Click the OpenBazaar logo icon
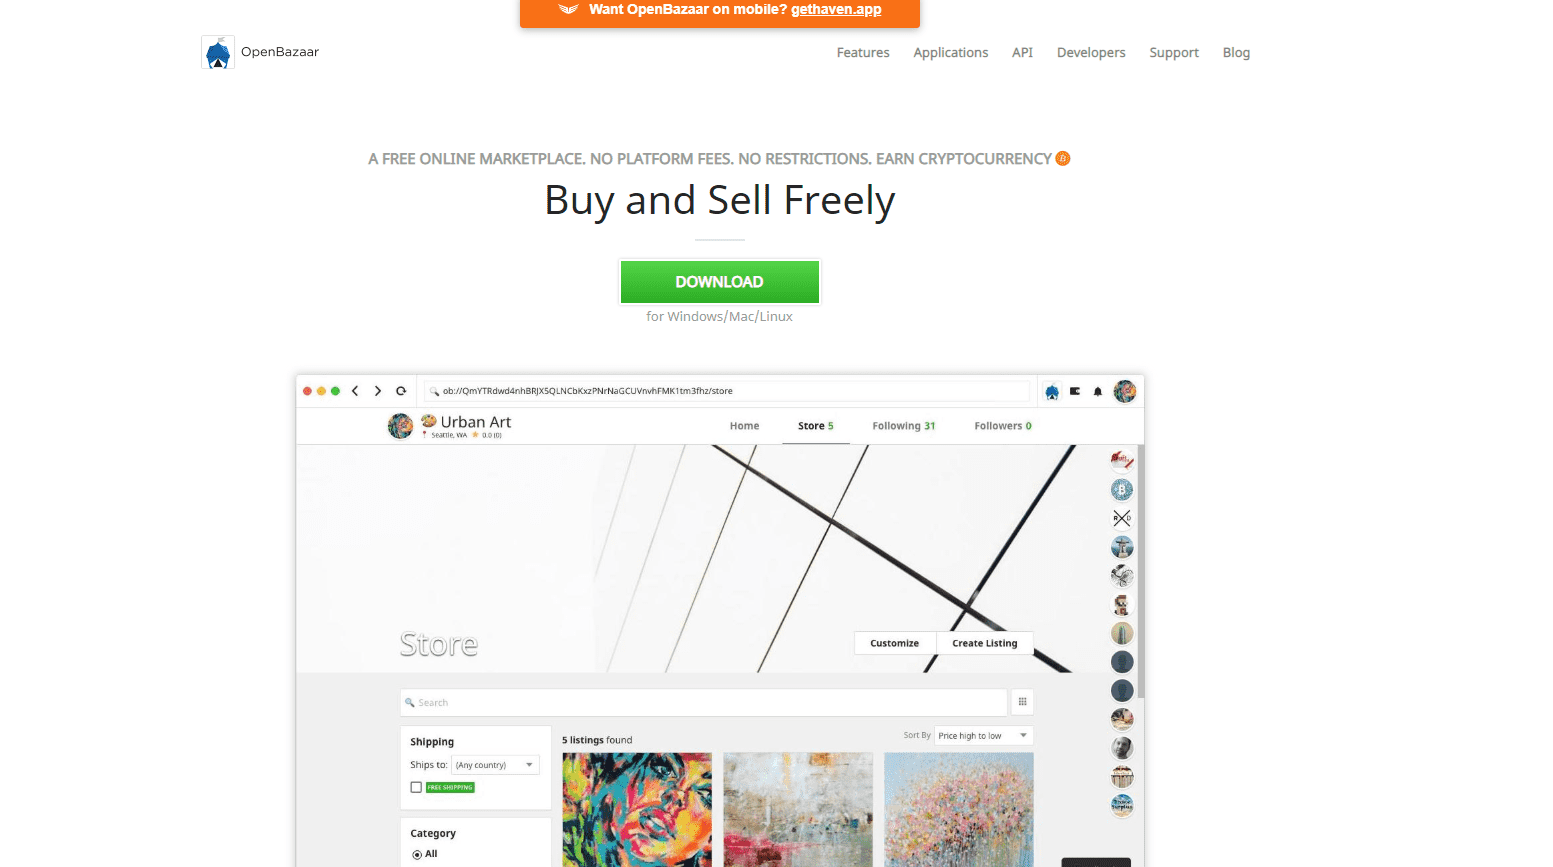The image size is (1553, 867). pyautogui.click(x=218, y=52)
